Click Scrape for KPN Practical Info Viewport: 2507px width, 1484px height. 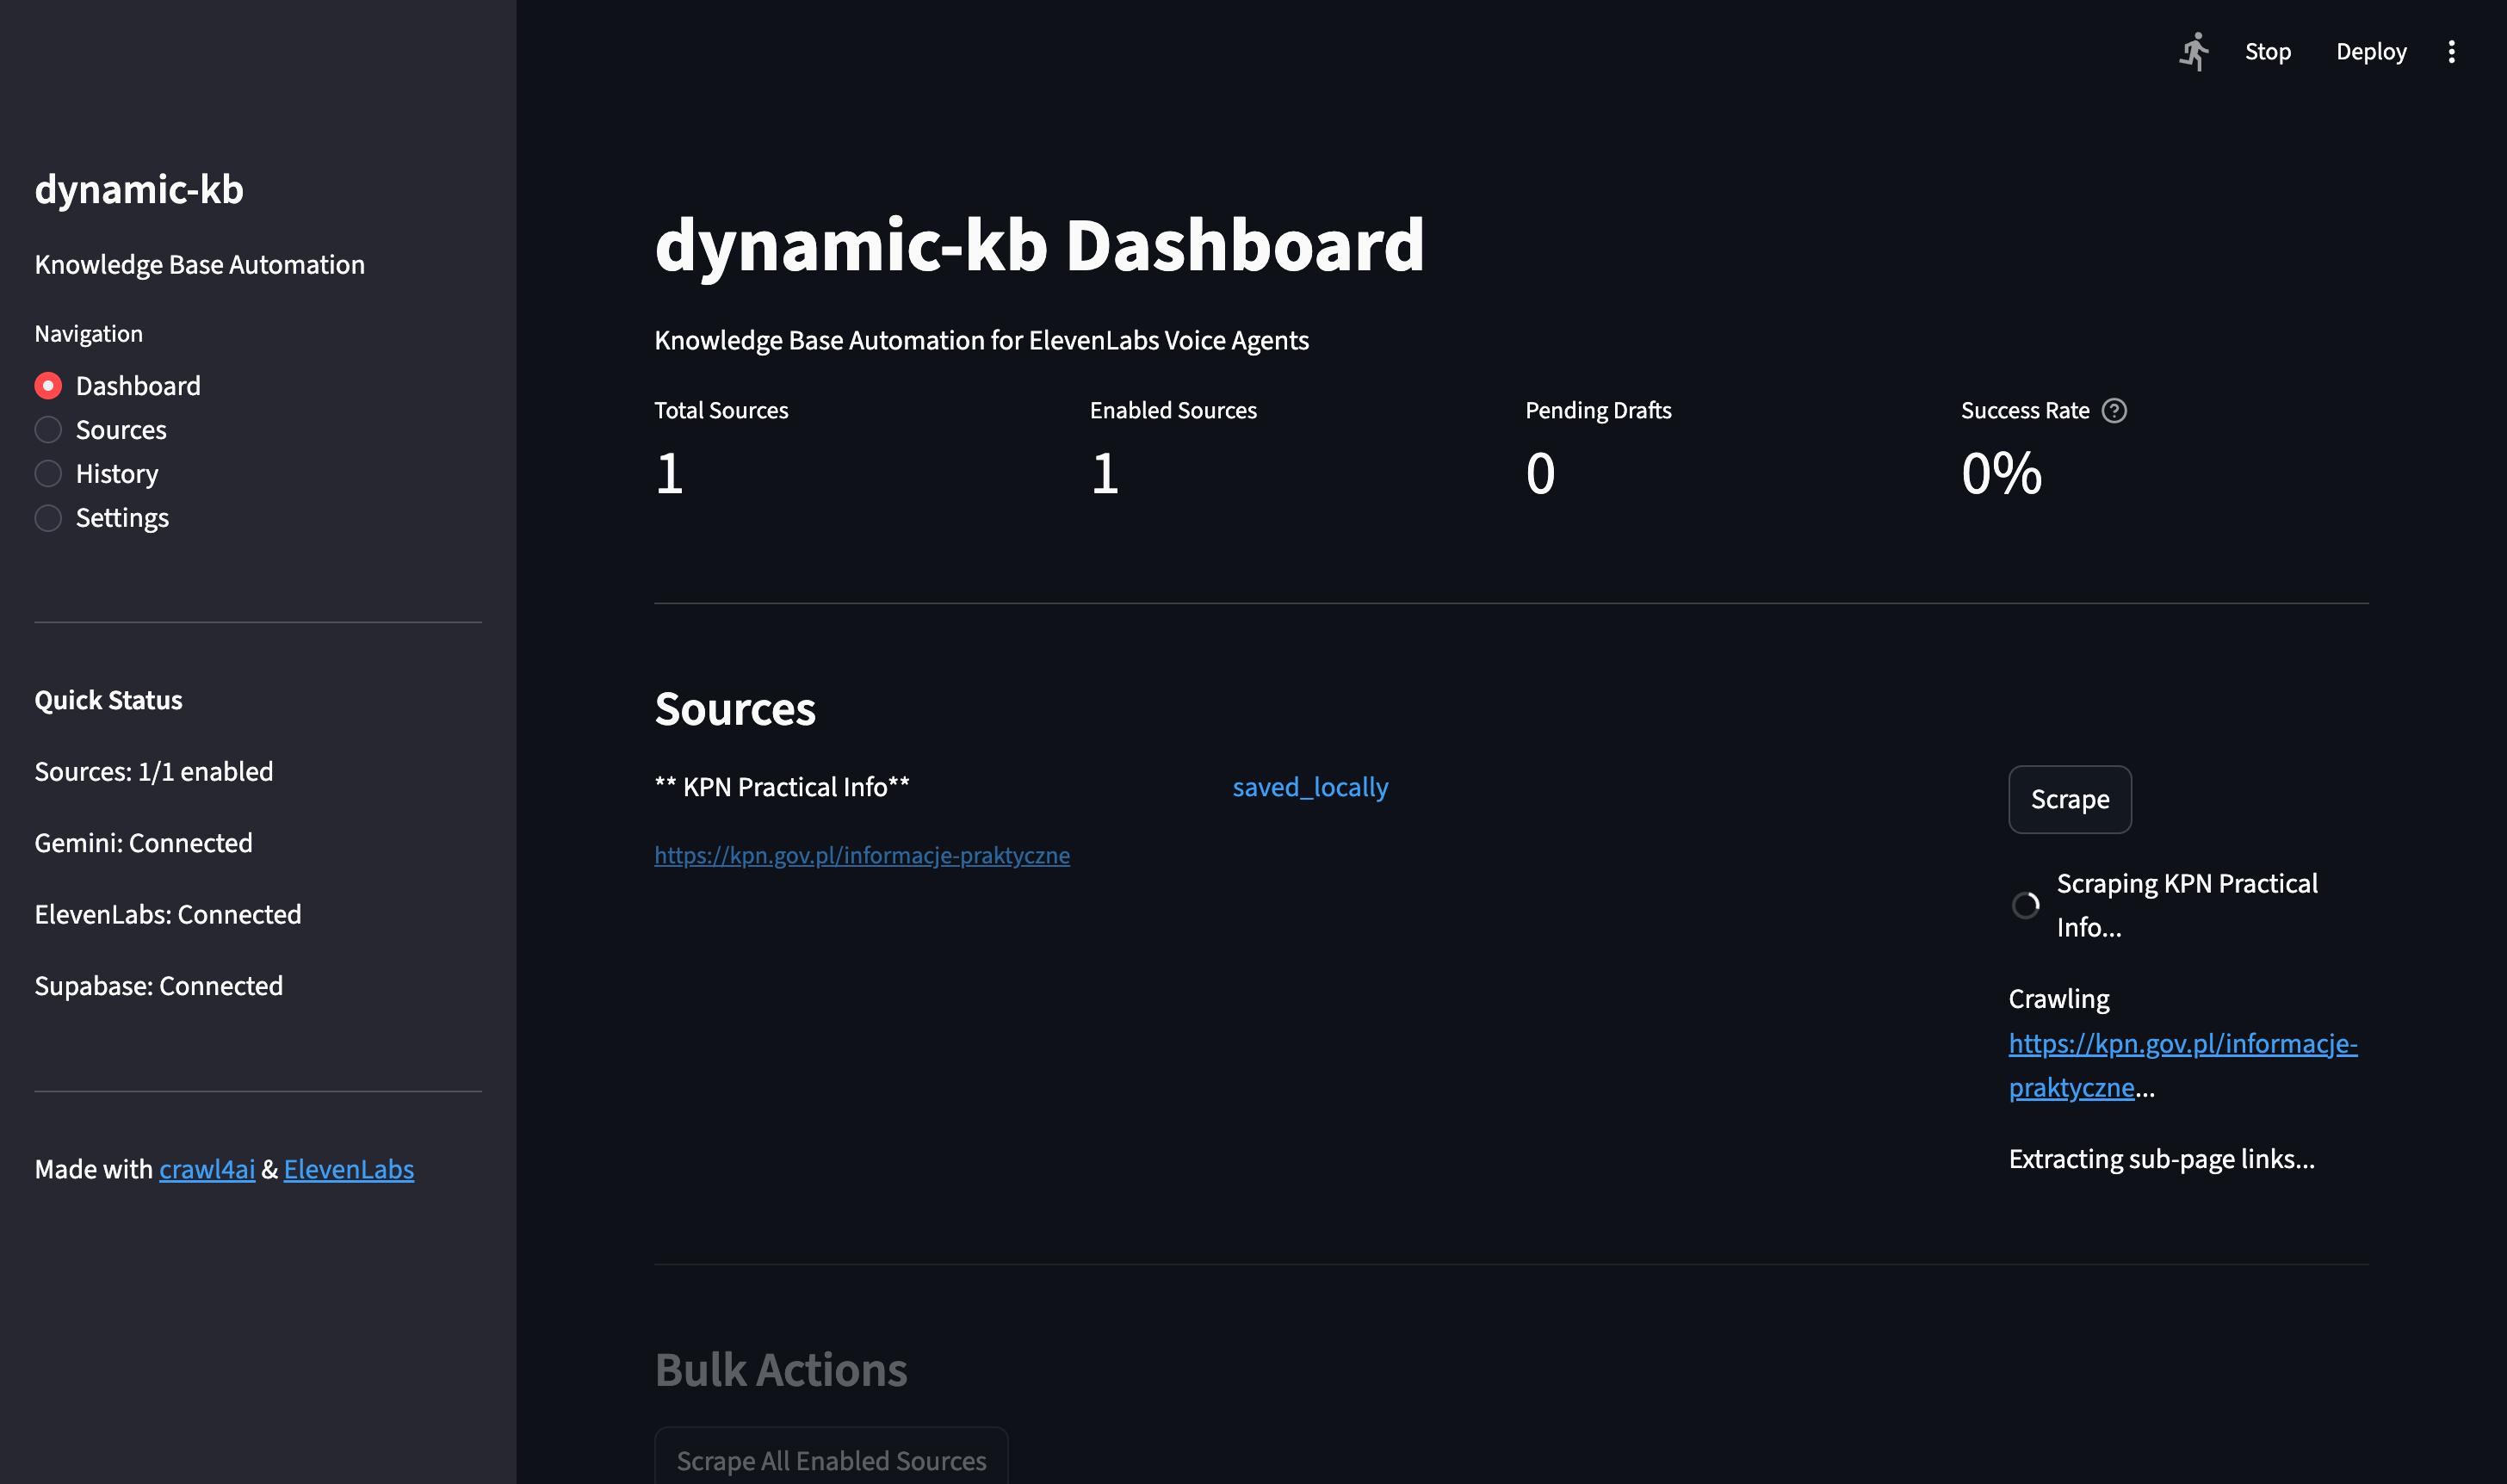[2070, 799]
